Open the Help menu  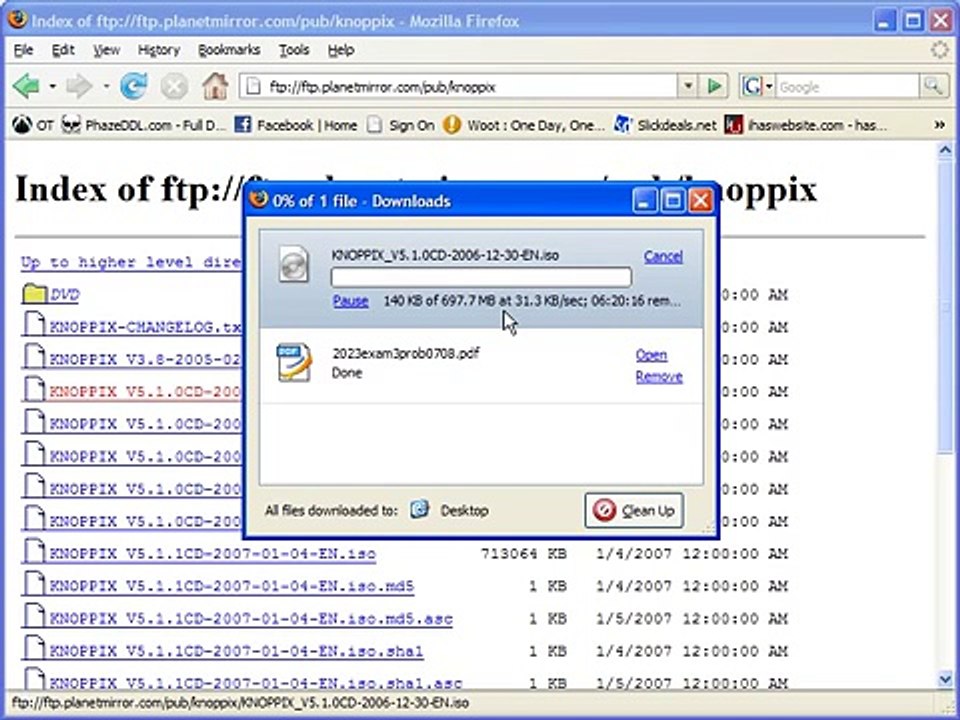pos(340,50)
